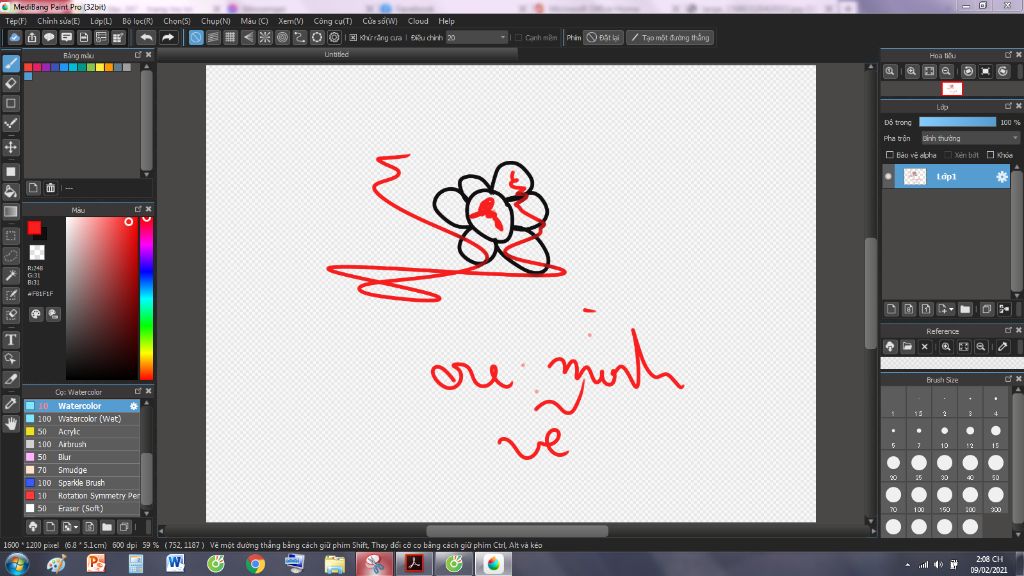Open the Xem(V) menu
Screen dimensions: 1024x576
pyautogui.click(x=291, y=21)
